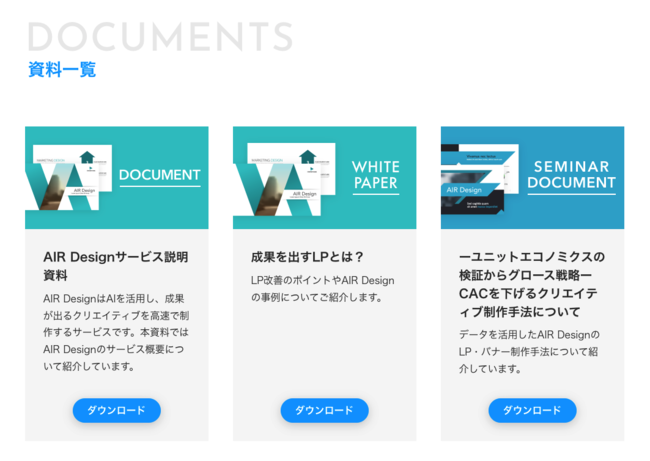650x461 pixels.
Task: Open the DOCUMENT banner thumbnail
Action: 116,177
